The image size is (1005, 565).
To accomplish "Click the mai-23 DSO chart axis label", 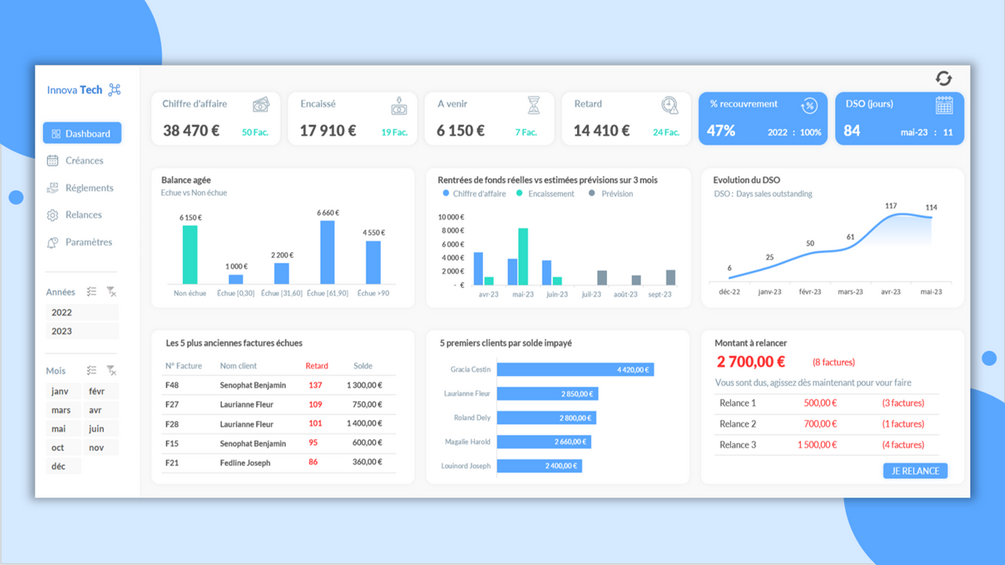I will (931, 292).
